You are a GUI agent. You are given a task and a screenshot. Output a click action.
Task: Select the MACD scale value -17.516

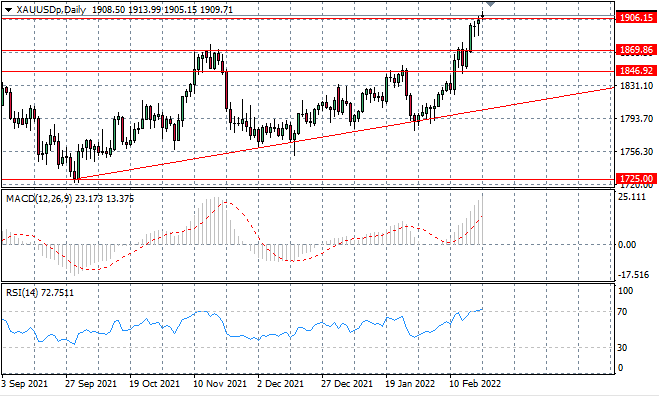[x=633, y=275]
